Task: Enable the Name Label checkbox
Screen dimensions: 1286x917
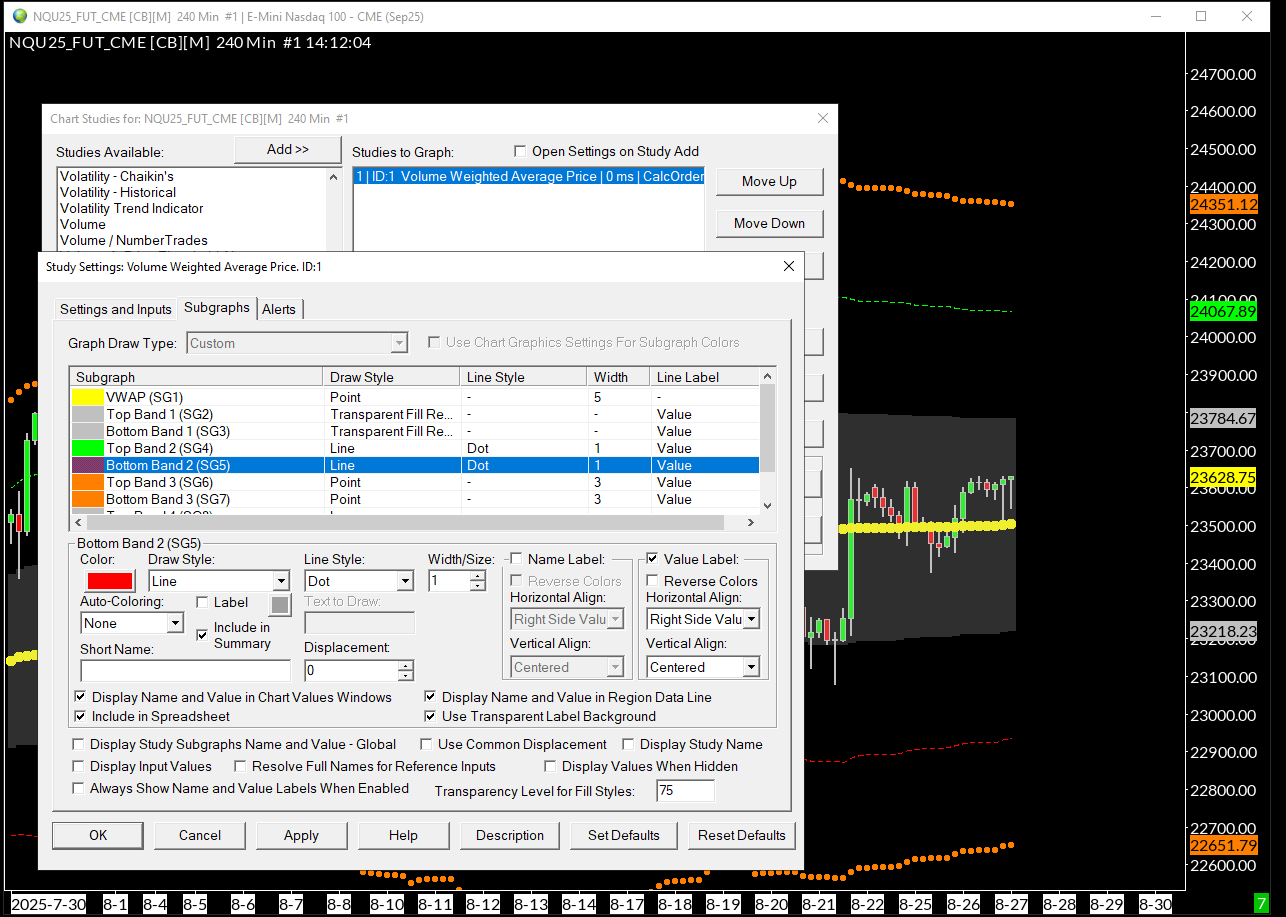Action: (517, 559)
